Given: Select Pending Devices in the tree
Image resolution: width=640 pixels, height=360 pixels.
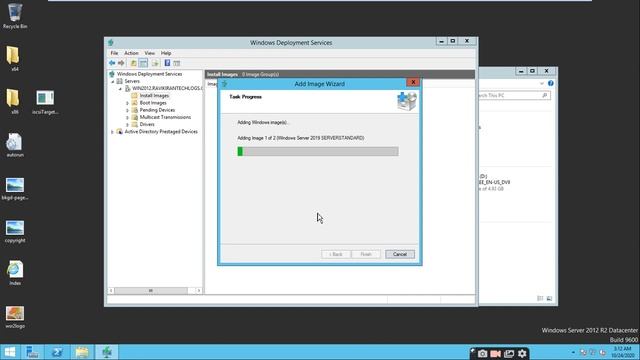Looking at the screenshot, I should tap(157, 110).
